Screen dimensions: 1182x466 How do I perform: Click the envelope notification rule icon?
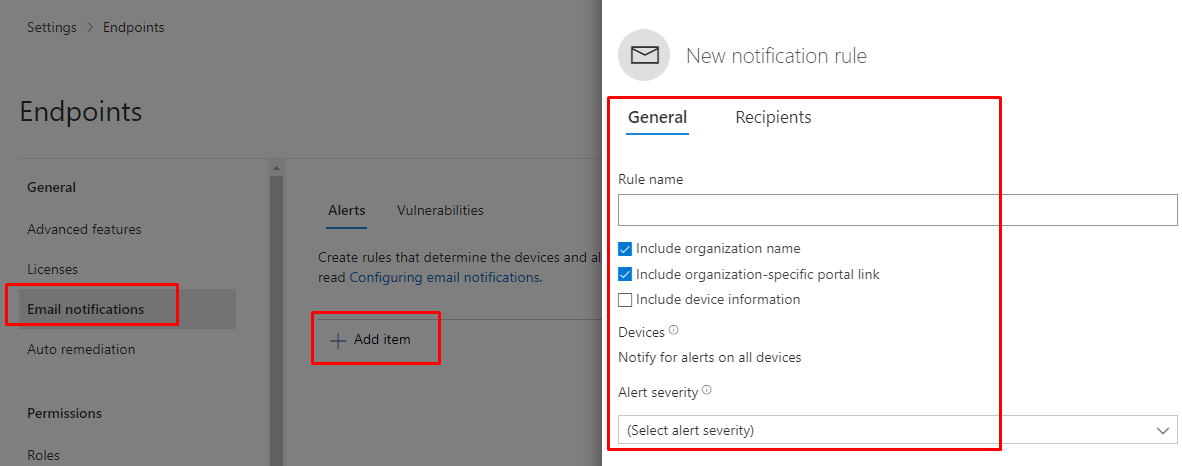click(x=644, y=56)
